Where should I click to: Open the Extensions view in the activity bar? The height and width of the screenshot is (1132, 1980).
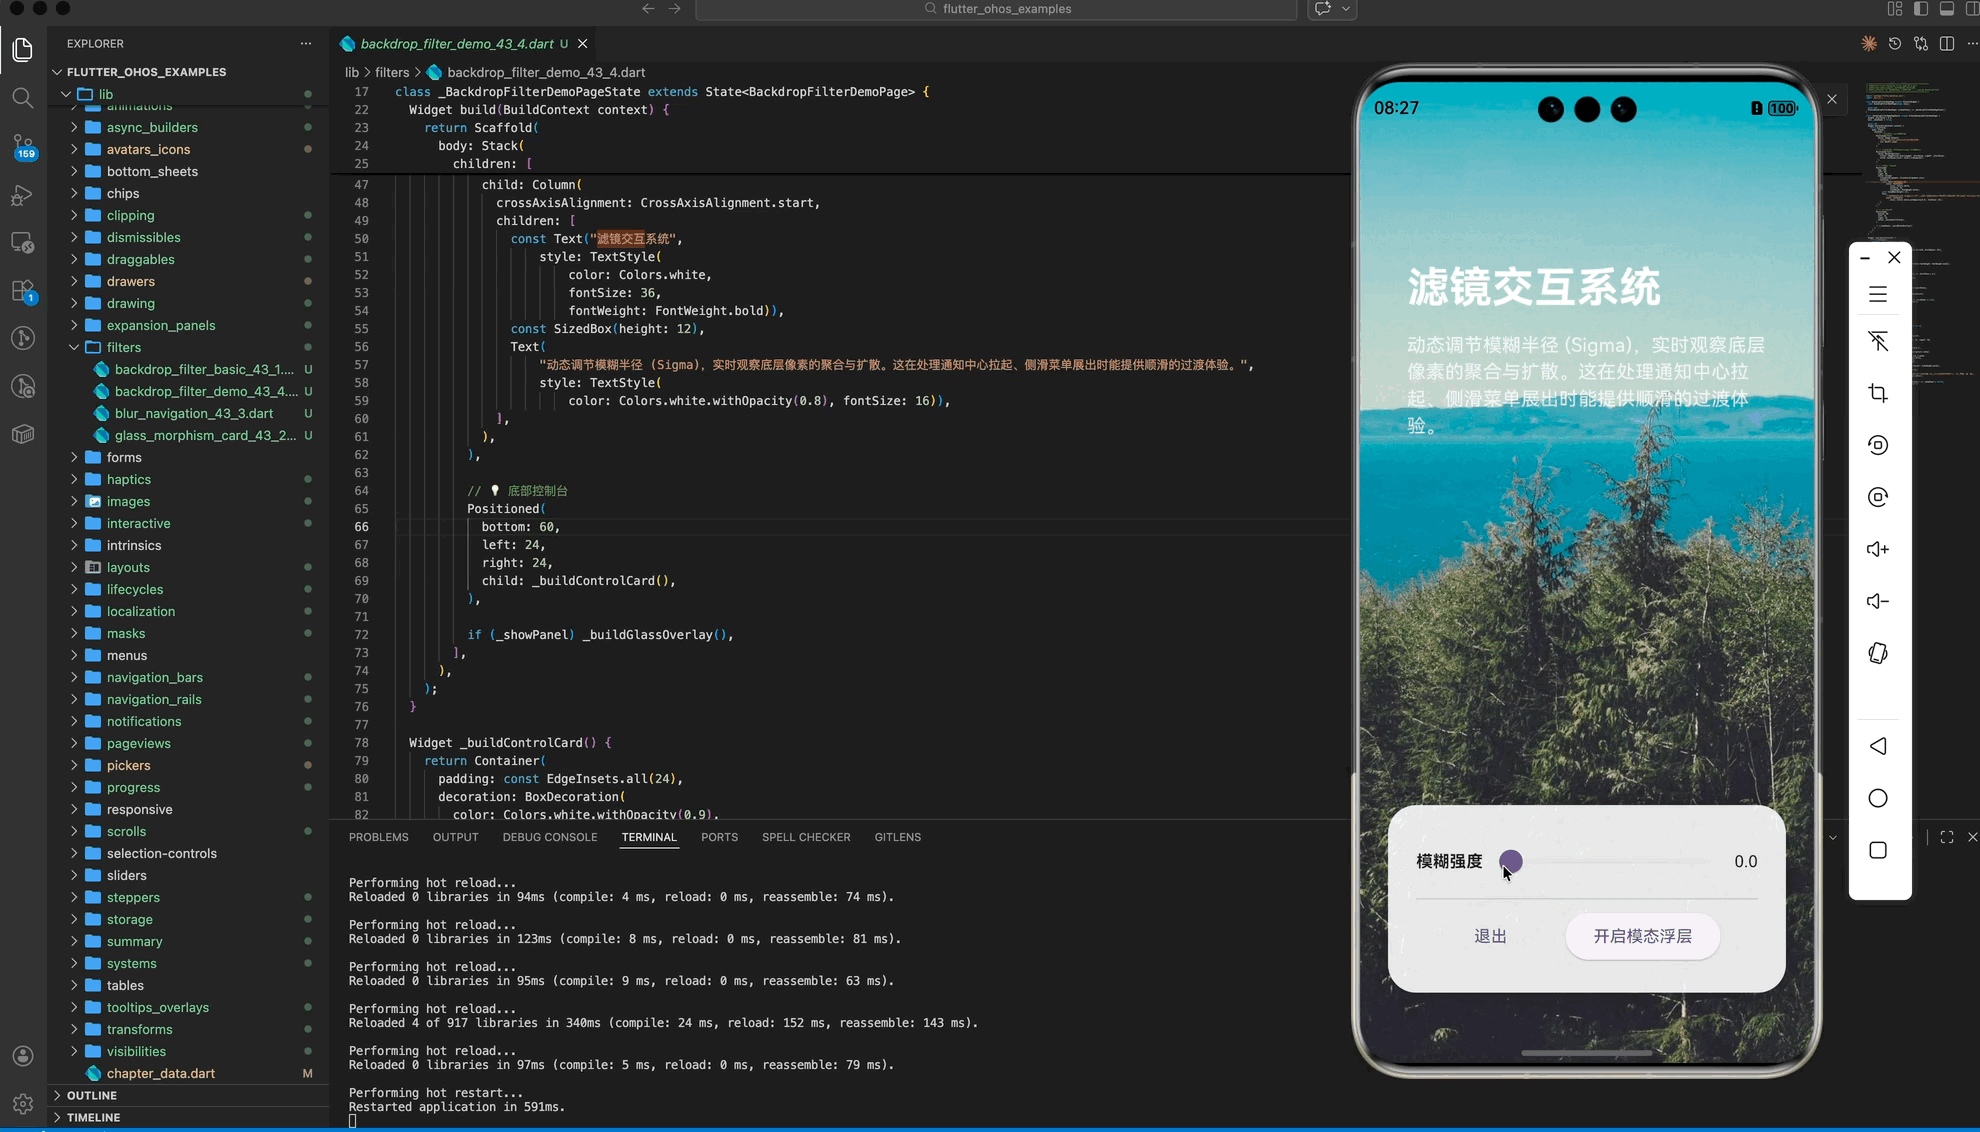pos(22,291)
